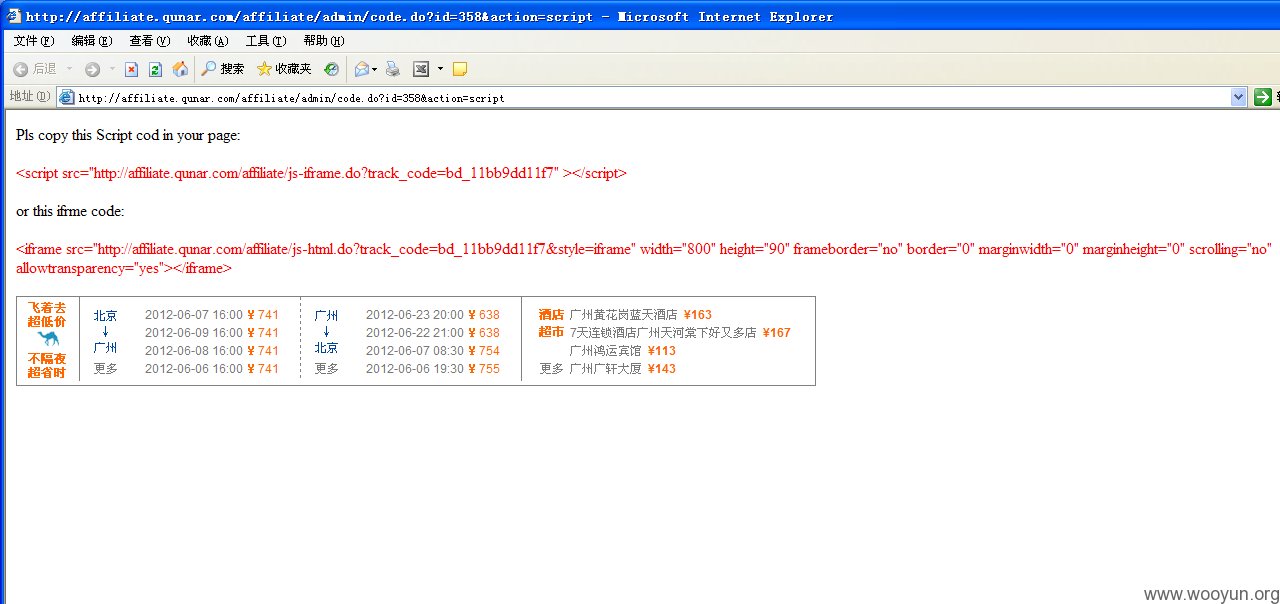Click the 2012-06-07 08:30 ¥754 flight

[x=433, y=351]
